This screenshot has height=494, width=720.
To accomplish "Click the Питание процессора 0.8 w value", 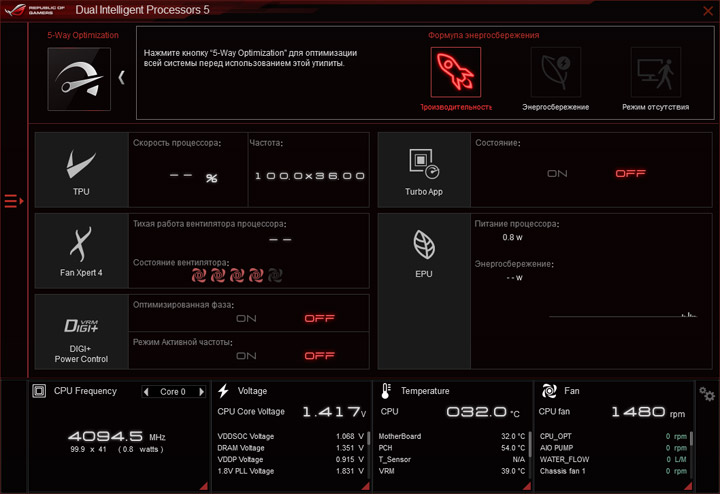I will (512, 237).
